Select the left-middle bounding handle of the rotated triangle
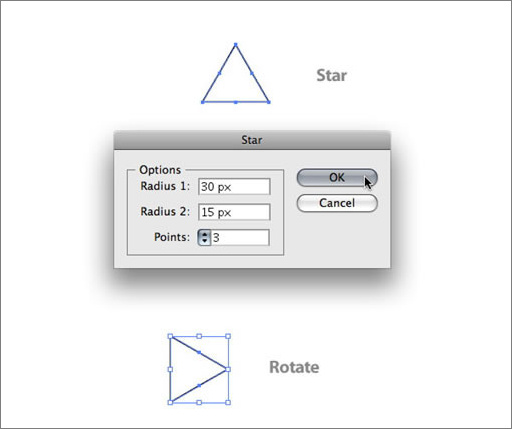 pyautogui.click(x=170, y=369)
